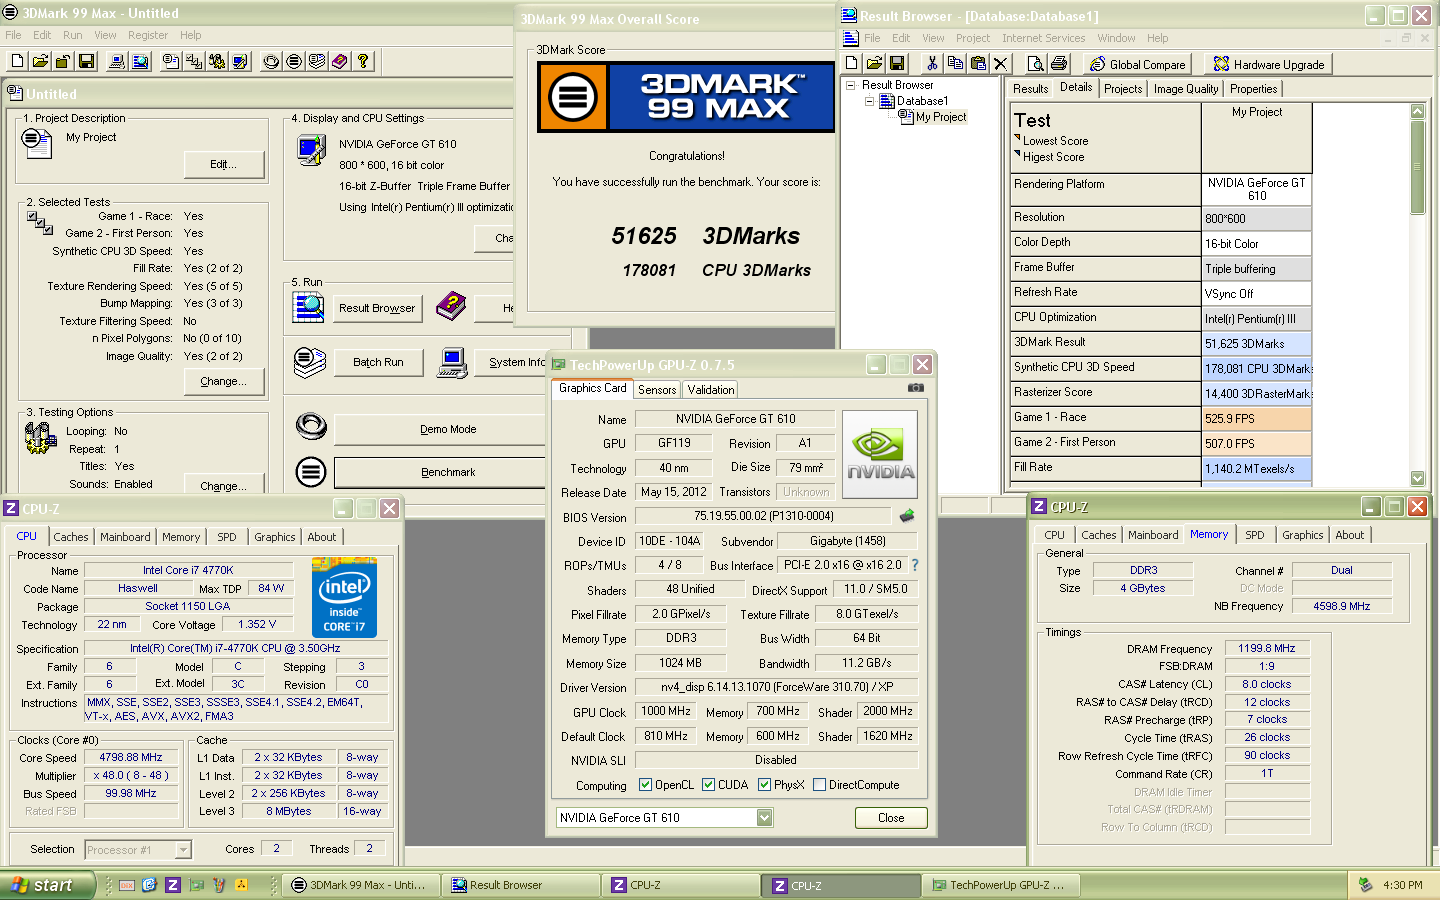Viewport: 1440px width, 900px height.
Task: Toggle OpenCL checkbox in GPU-Z
Action: tap(645, 785)
